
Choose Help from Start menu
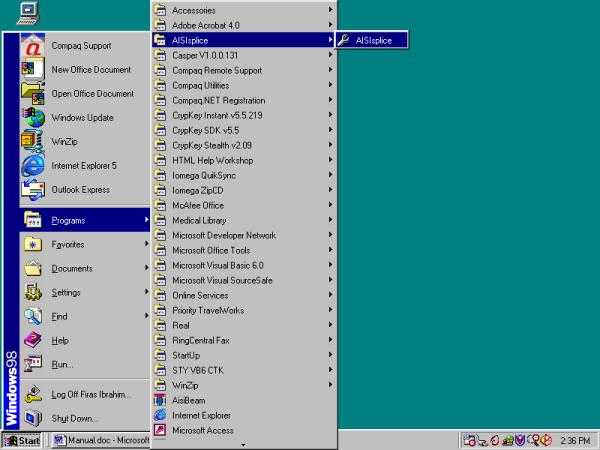pos(85,340)
